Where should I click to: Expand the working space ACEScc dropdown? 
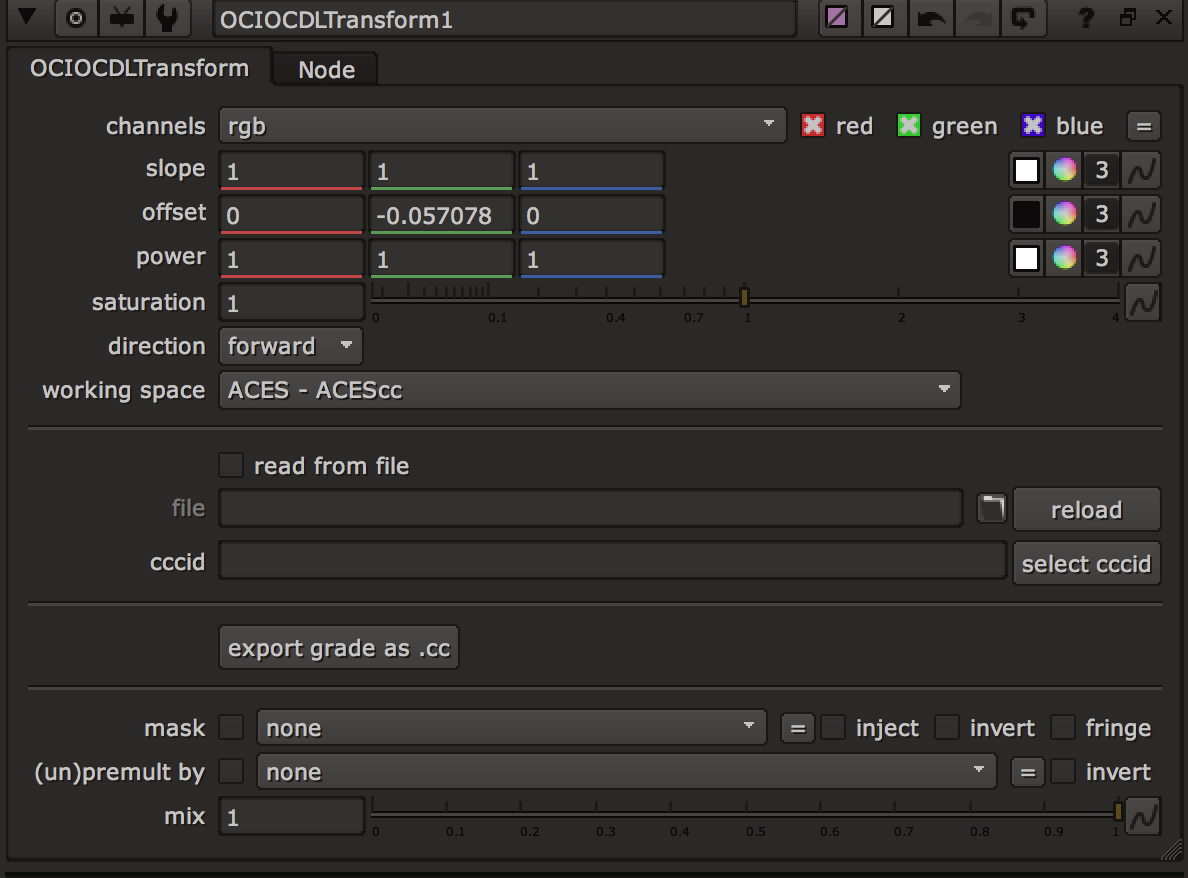pyautogui.click(x=589, y=390)
